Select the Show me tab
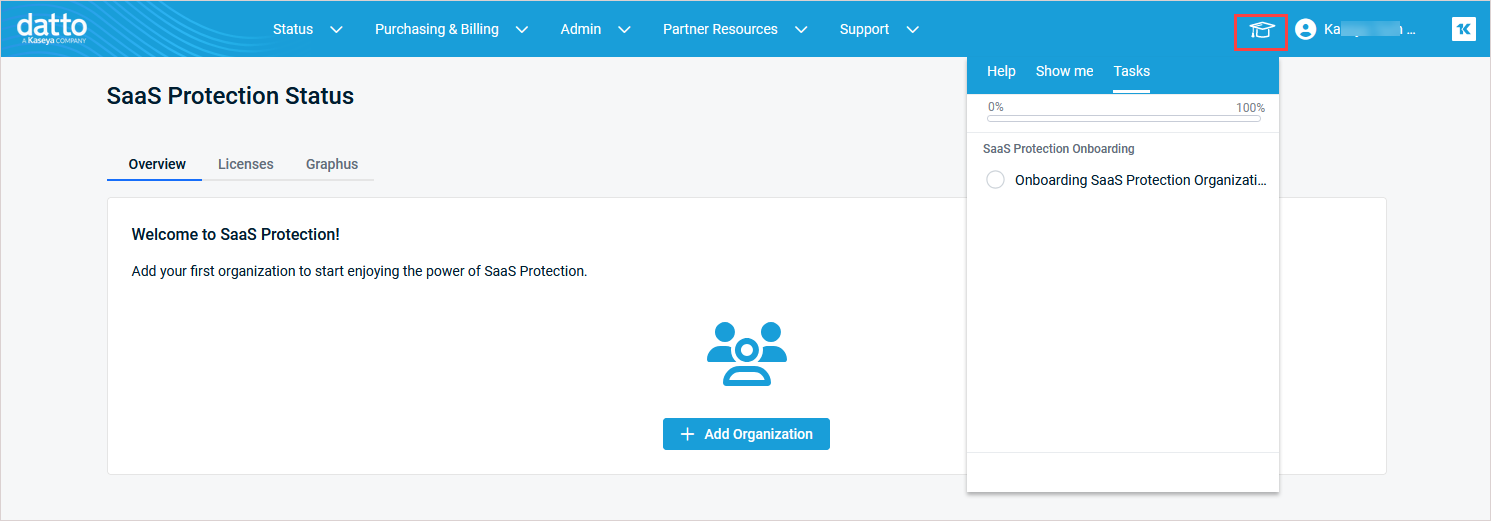The height and width of the screenshot is (521, 1491). point(1064,71)
